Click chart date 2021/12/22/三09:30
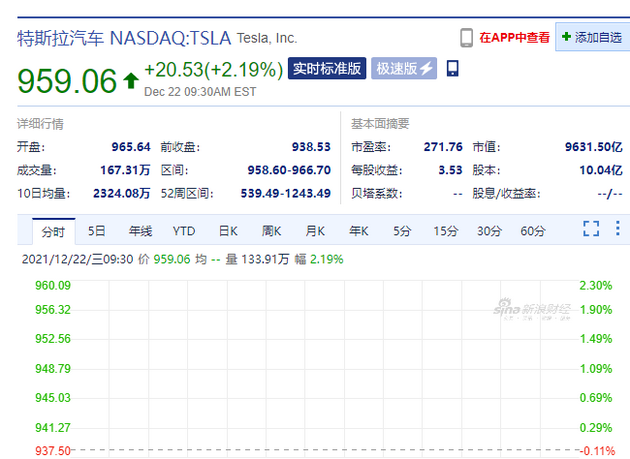 [x=78, y=259]
